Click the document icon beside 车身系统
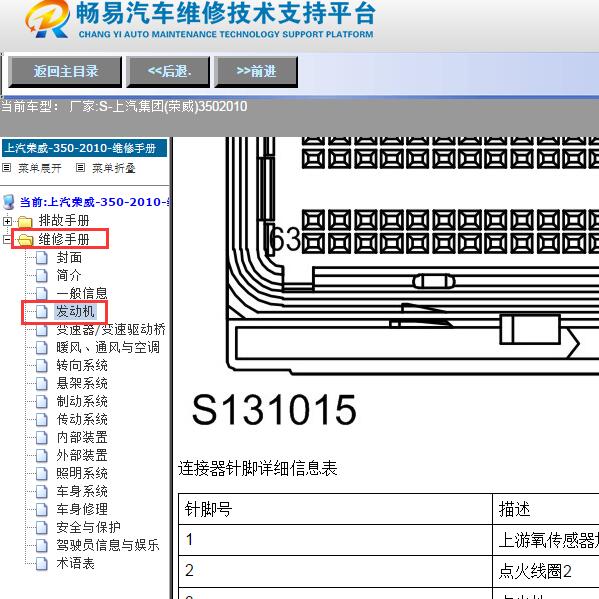 tap(42, 491)
